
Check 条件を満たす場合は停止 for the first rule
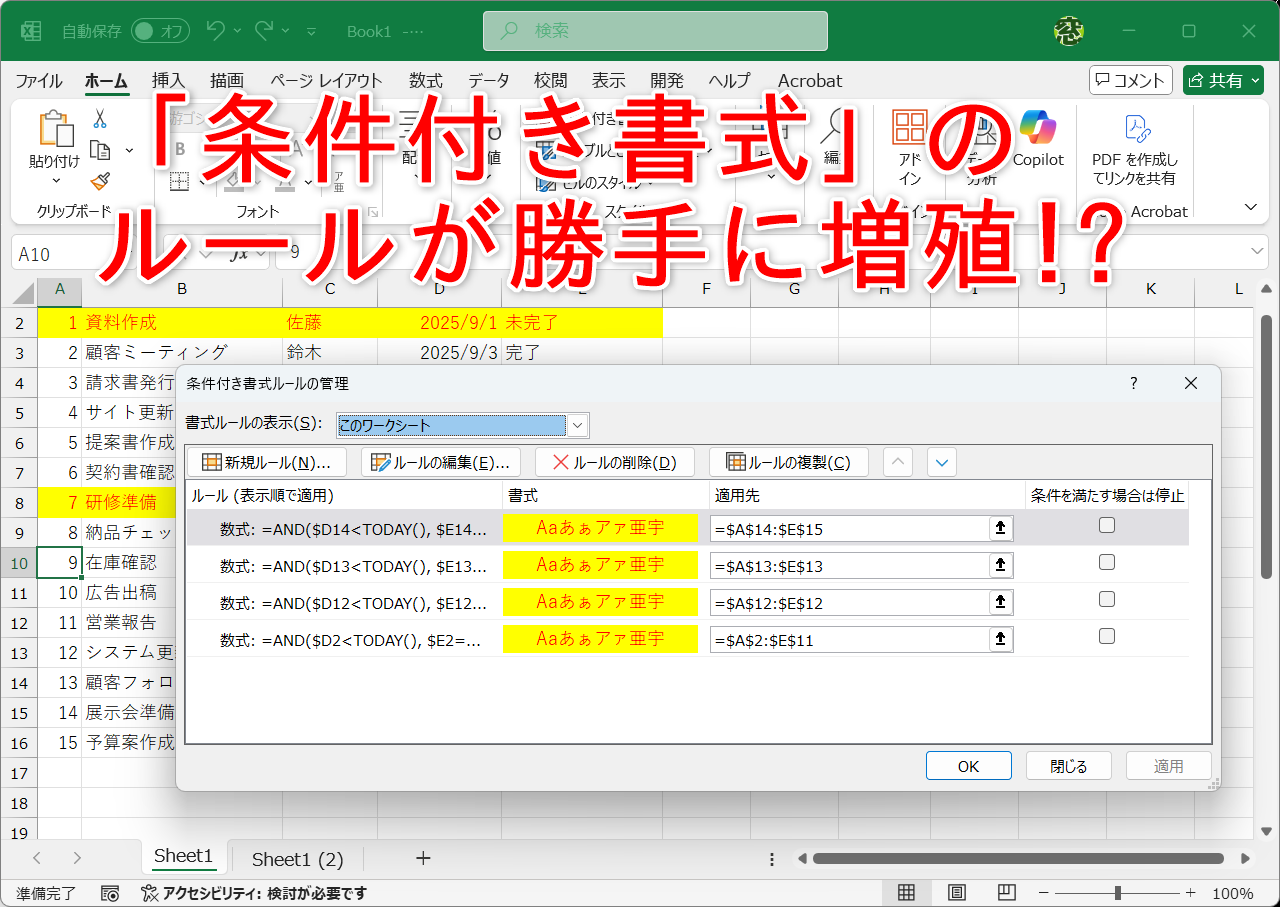[1106, 524]
